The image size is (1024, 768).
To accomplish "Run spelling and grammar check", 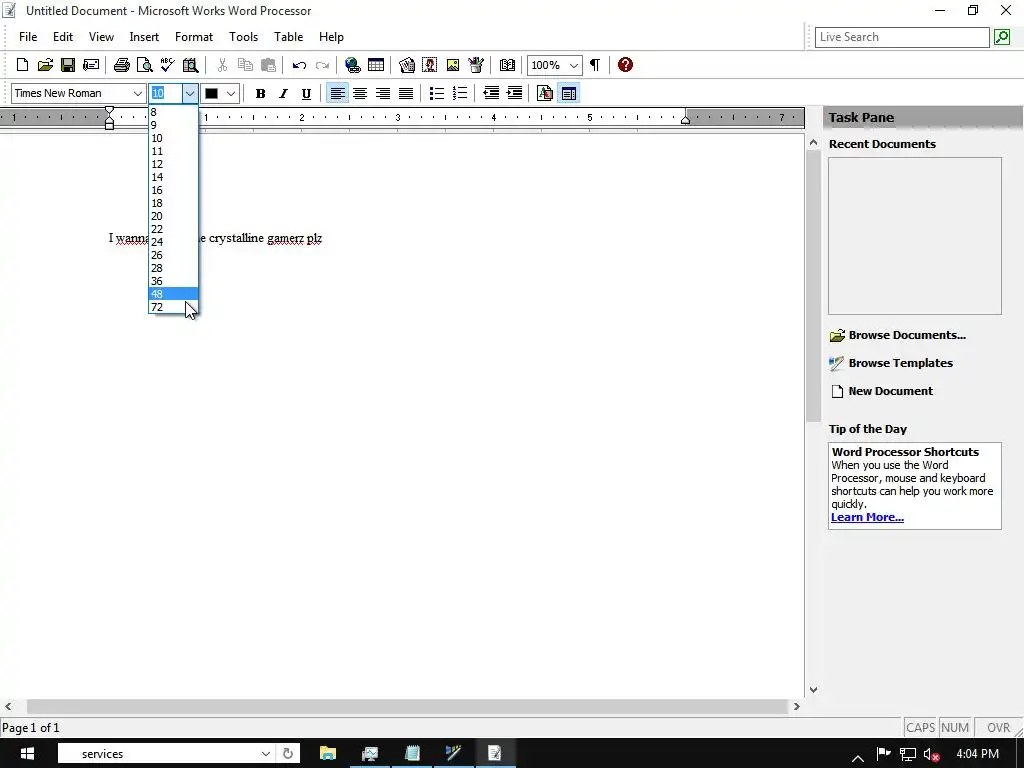I will click(167, 65).
